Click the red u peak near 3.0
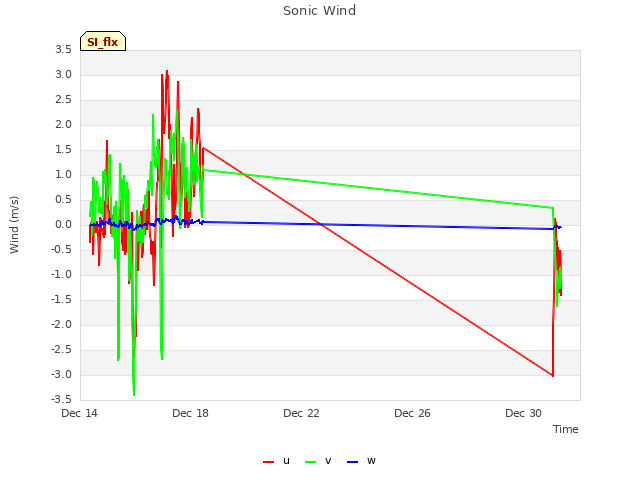The width and height of the screenshot is (640, 480). click(167, 71)
